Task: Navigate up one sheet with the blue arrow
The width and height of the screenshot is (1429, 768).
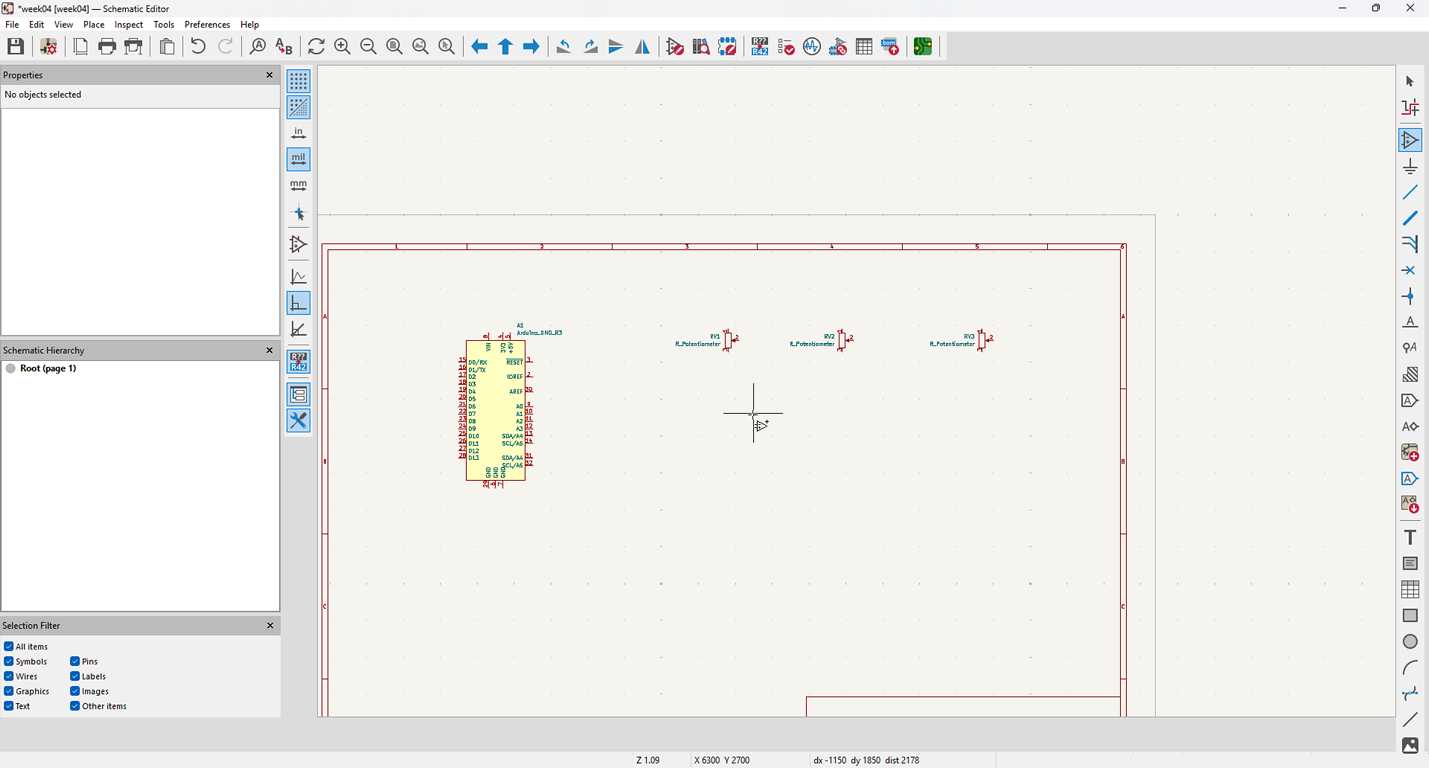Action: tap(506, 46)
